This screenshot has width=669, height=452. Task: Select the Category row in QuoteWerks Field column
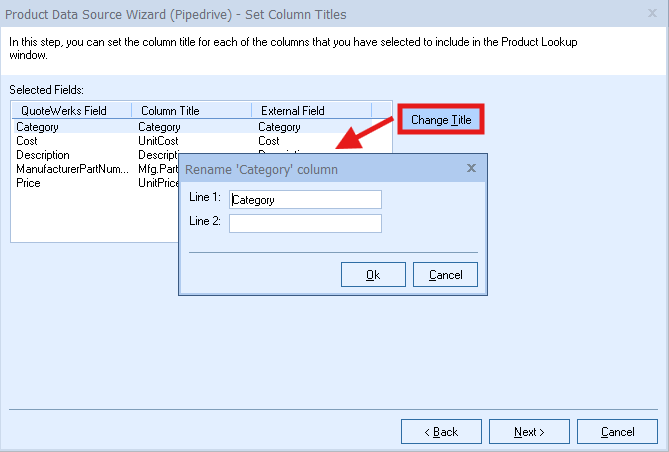tap(37, 127)
